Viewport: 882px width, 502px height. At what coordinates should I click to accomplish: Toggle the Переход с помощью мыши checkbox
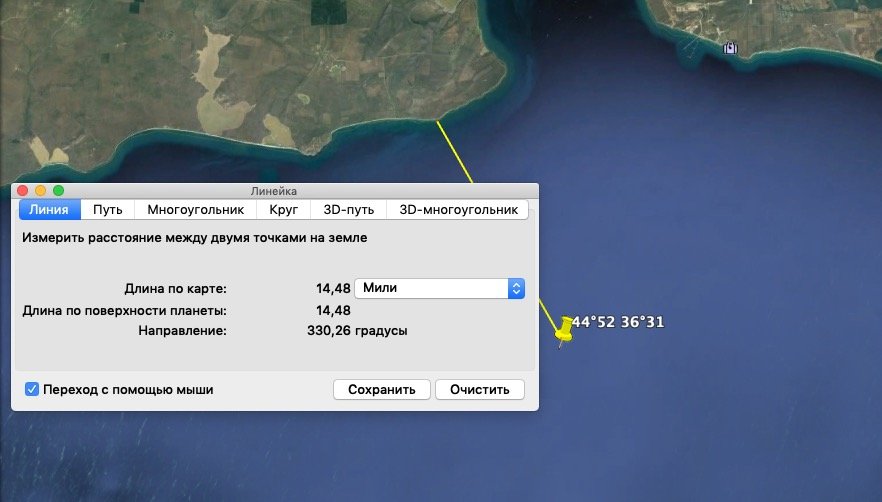point(32,389)
